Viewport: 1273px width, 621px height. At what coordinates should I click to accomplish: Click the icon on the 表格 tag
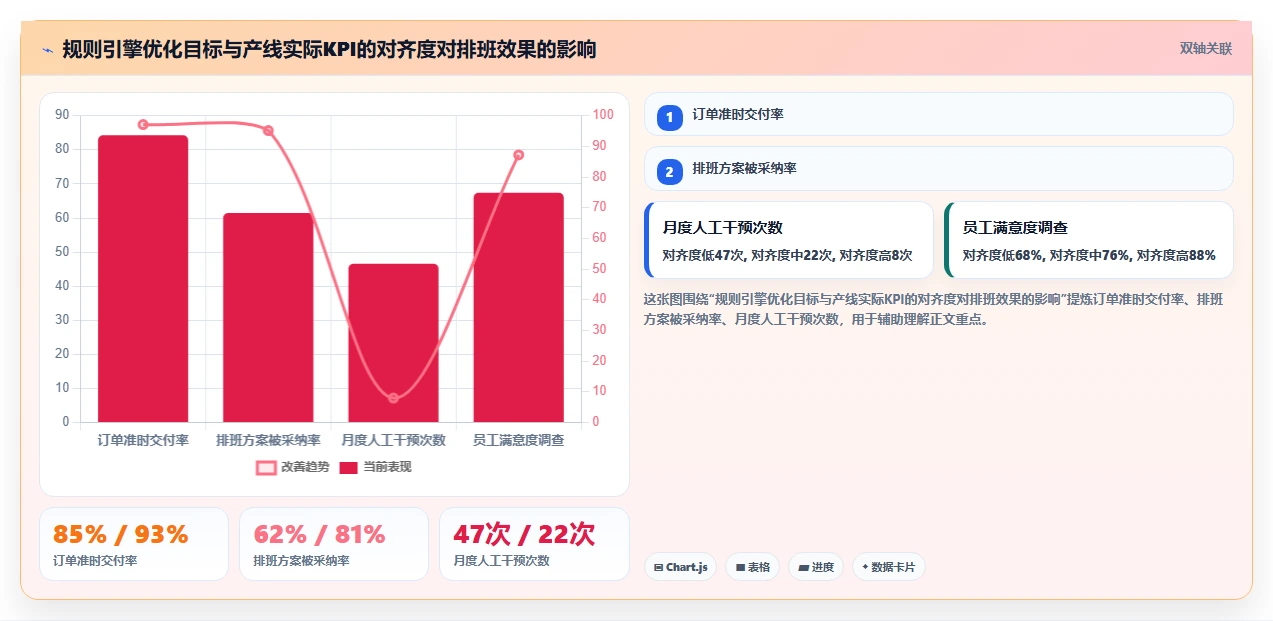point(740,568)
